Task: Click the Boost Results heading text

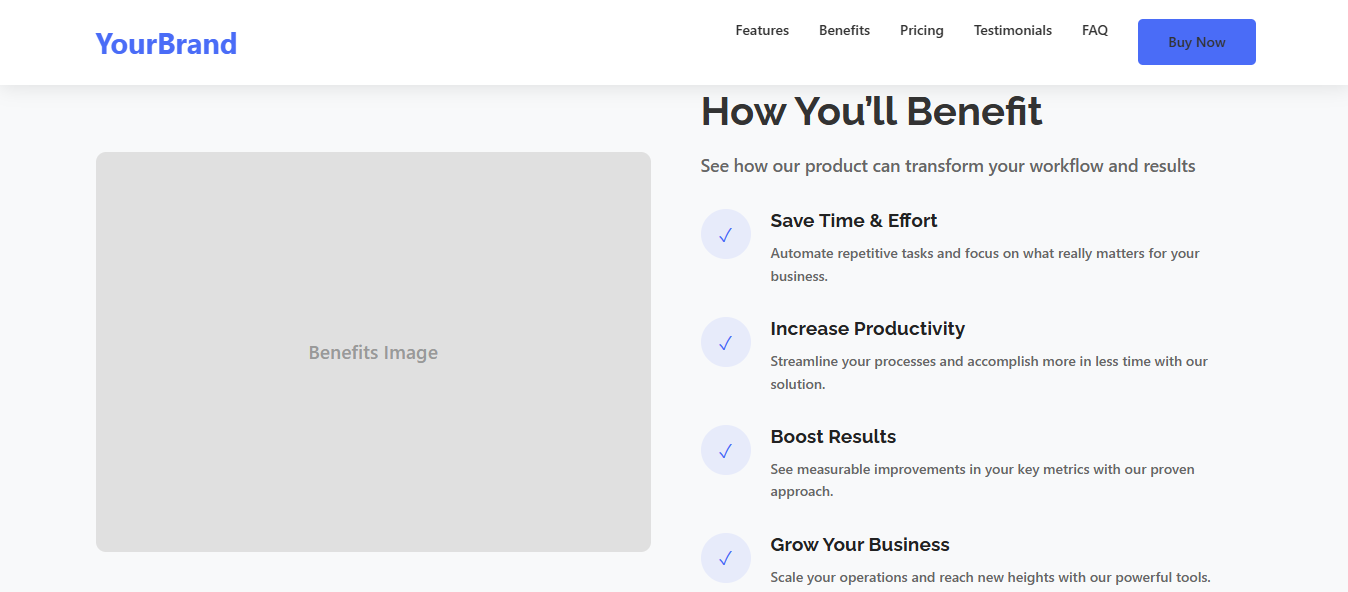Action: 833,436
